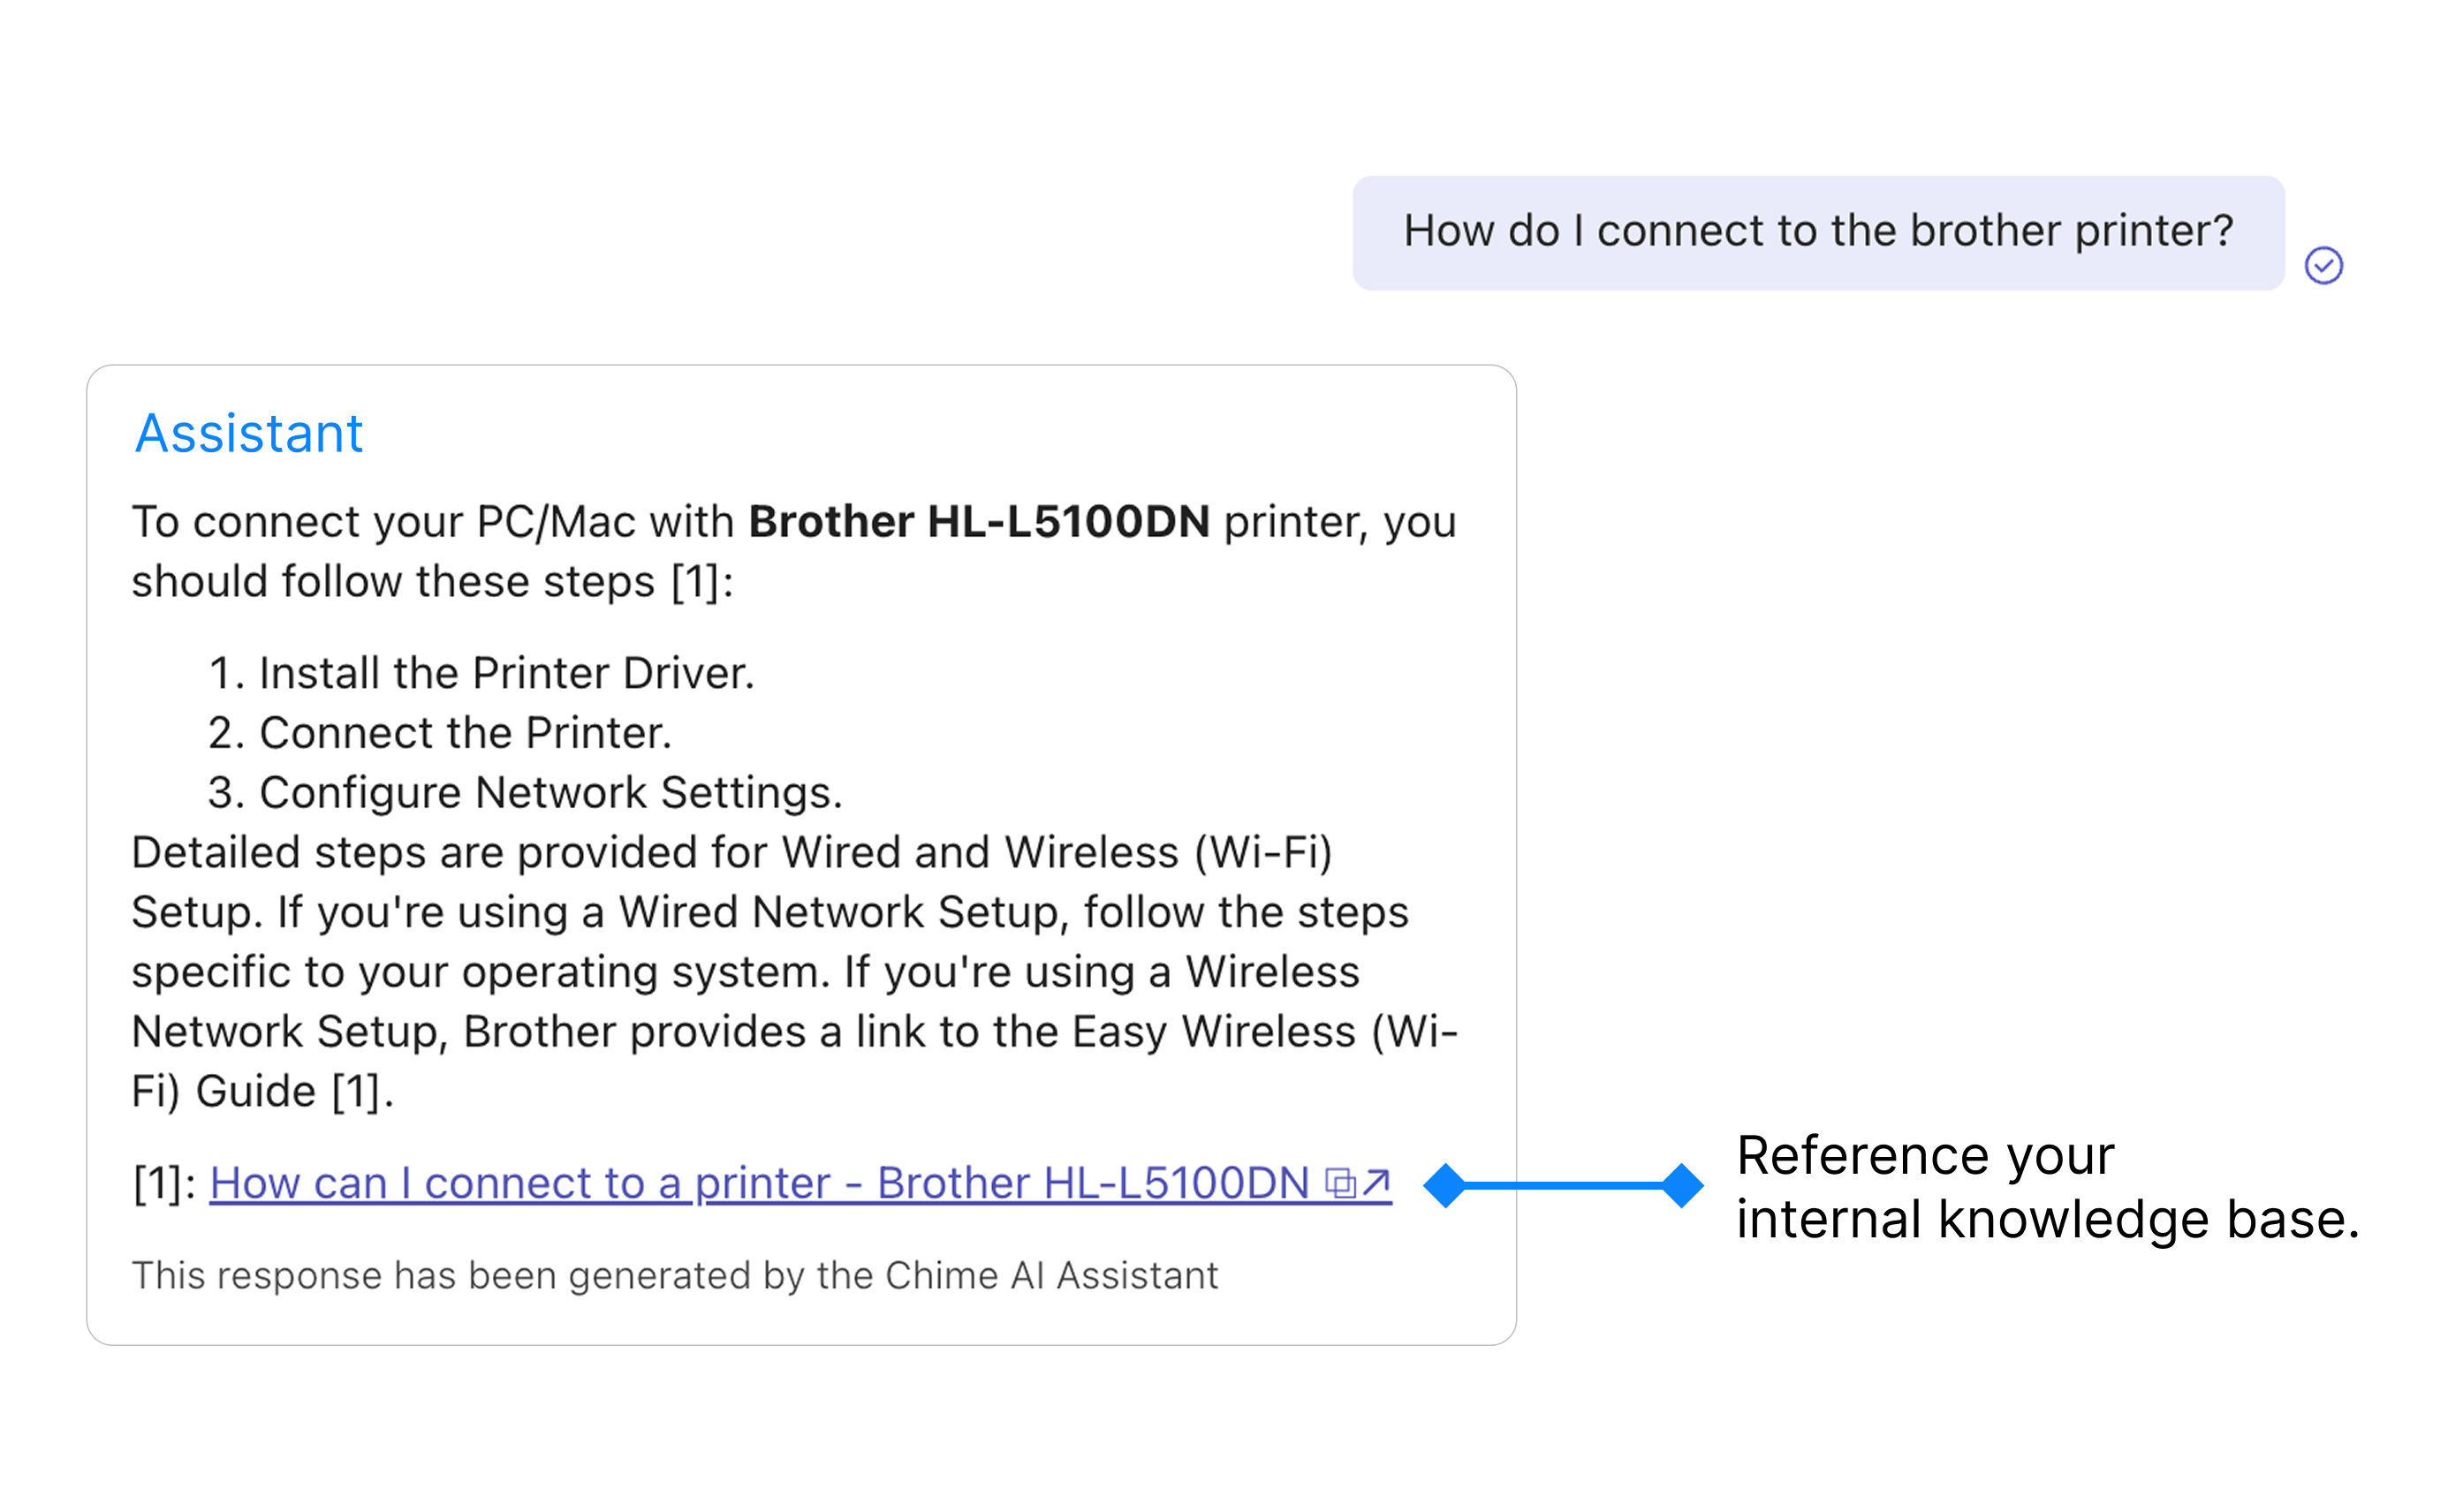Click the bold "Brother HL-L5100DN" text
Image resolution: width=2448 pixels, height=1512 pixels.
[979, 522]
